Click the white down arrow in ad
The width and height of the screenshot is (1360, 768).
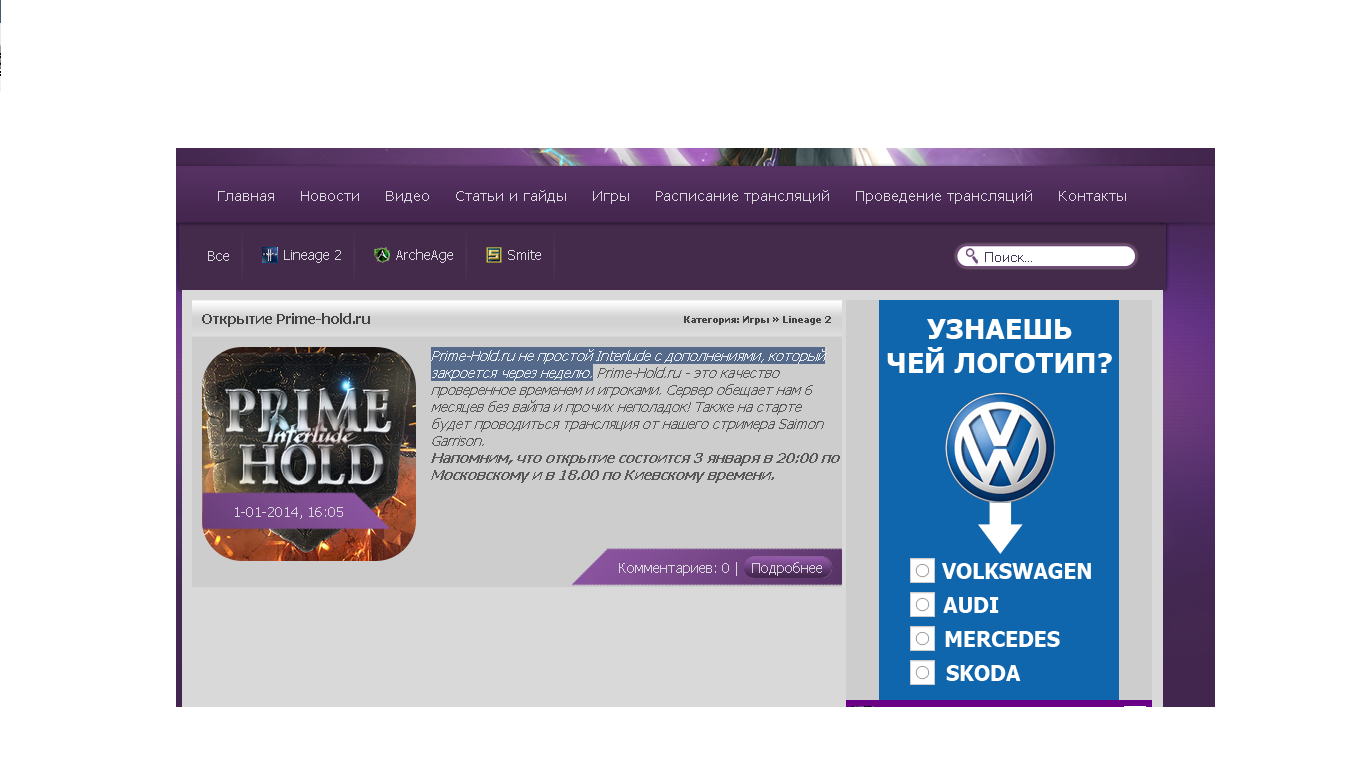[1000, 527]
